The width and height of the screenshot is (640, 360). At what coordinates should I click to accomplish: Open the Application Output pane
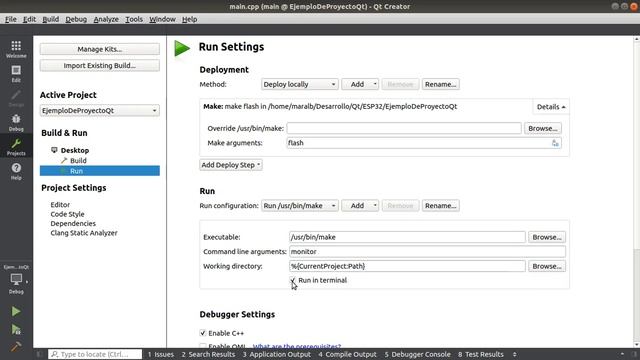click(x=277, y=354)
